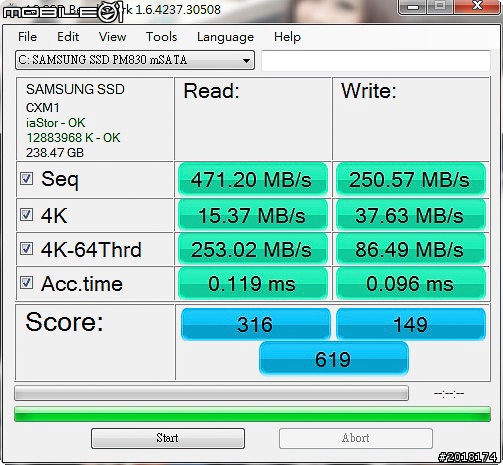The image size is (503, 465).
Task: Click the elapsed time indicator --:--:--
Action: point(449,394)
